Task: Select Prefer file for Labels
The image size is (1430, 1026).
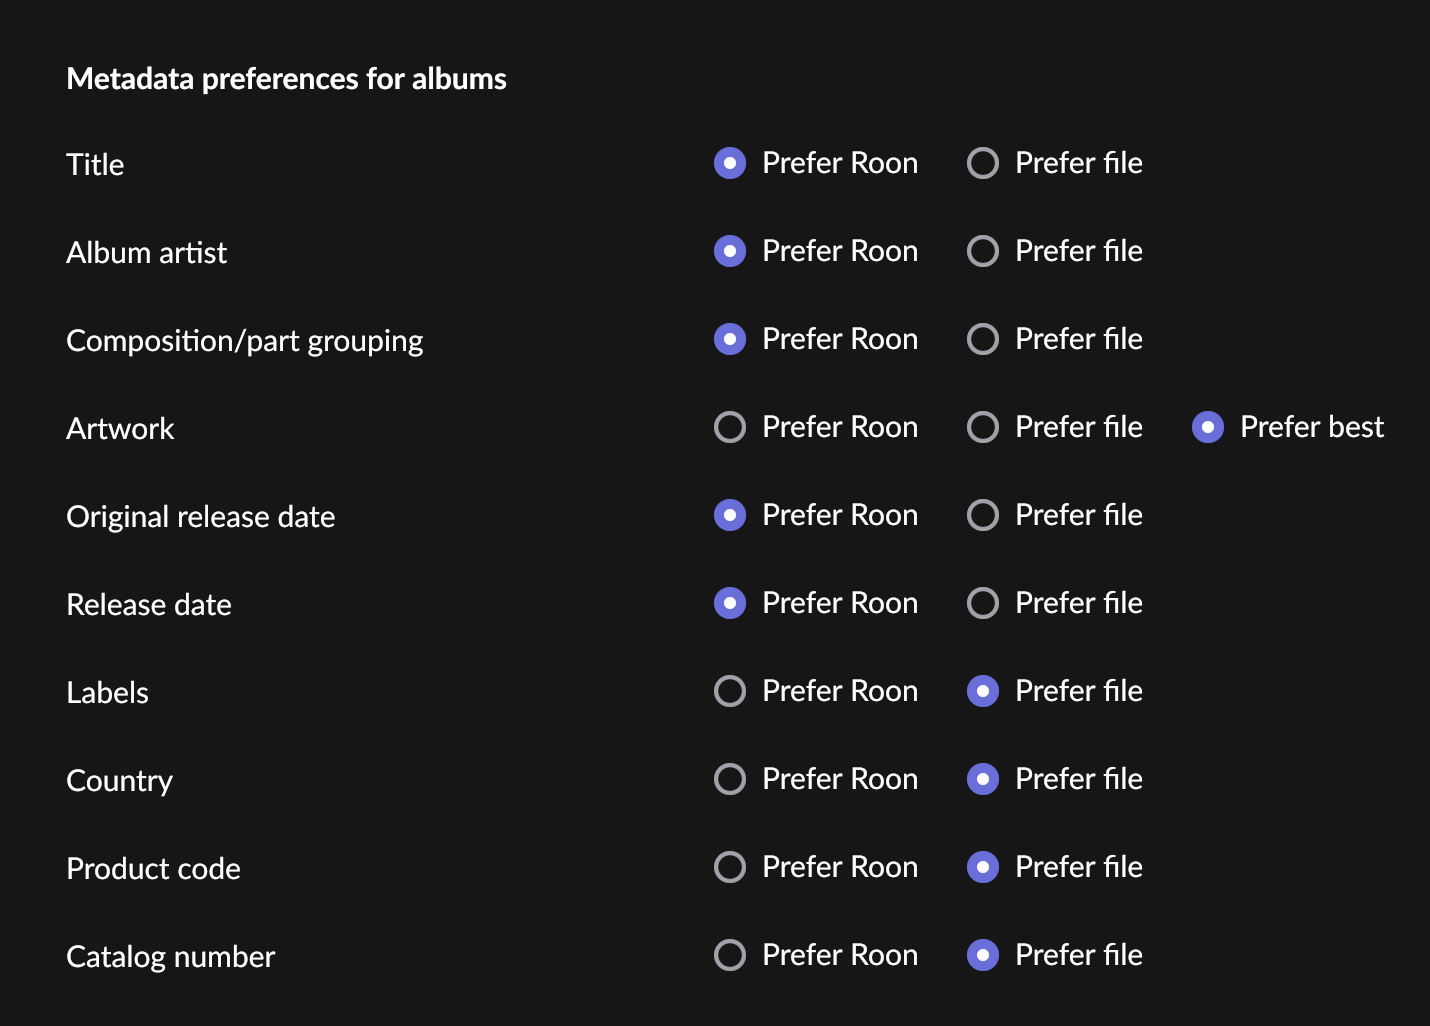Action: coord(983,691)
